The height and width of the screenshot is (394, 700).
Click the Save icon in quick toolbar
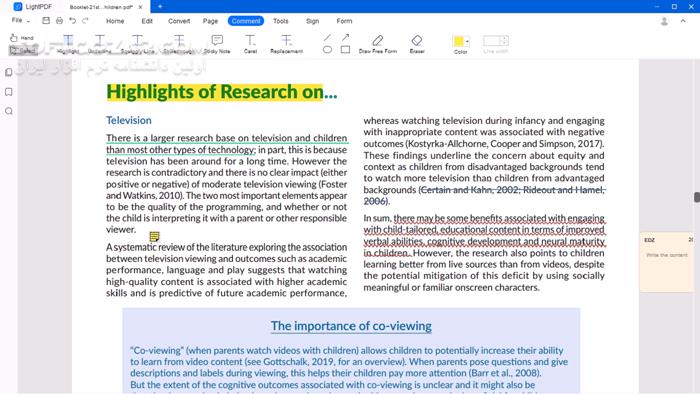tap(46, 21)
